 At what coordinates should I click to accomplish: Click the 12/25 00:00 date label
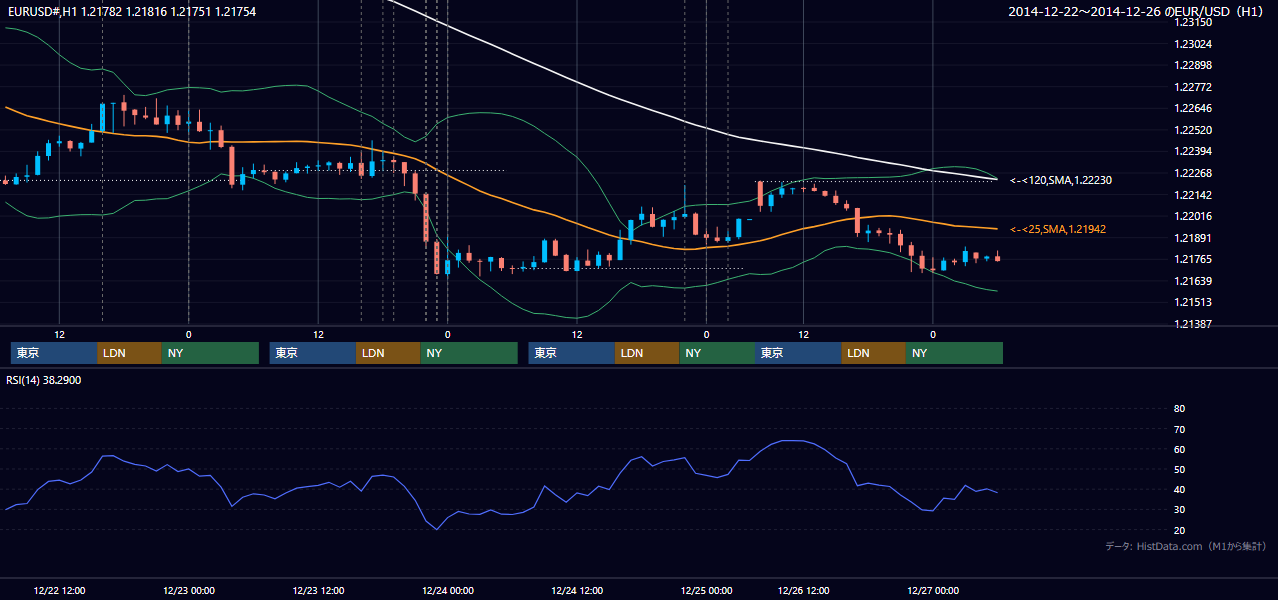click(706, 590)
